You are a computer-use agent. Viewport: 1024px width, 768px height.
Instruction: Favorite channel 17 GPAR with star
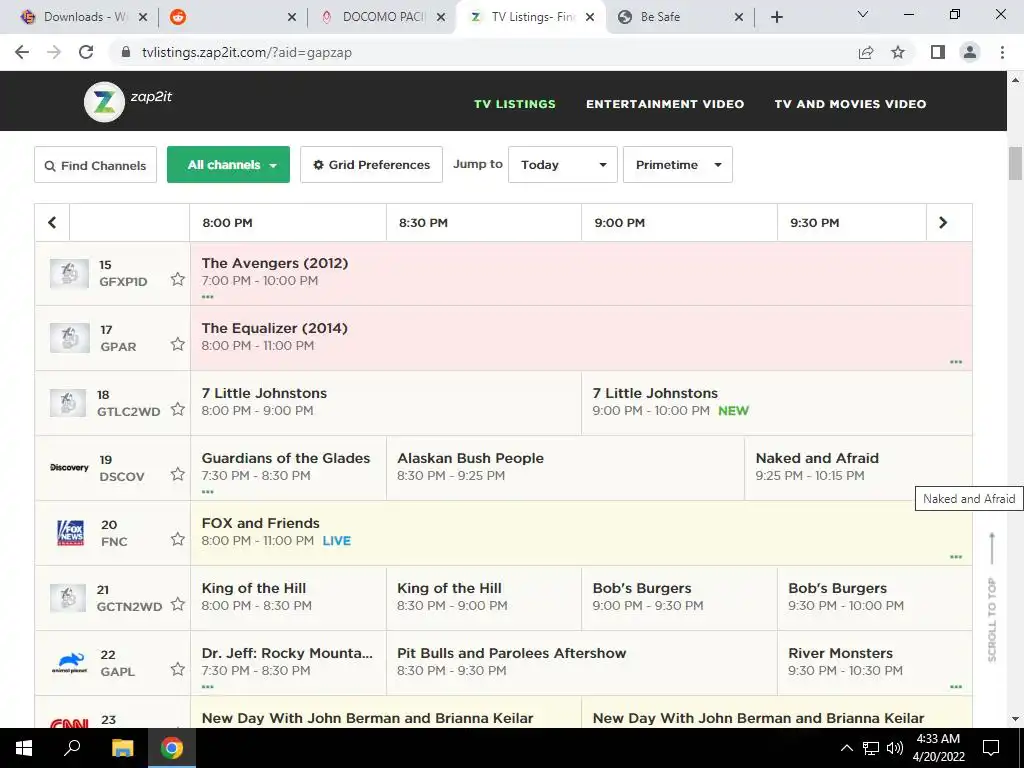178,344
